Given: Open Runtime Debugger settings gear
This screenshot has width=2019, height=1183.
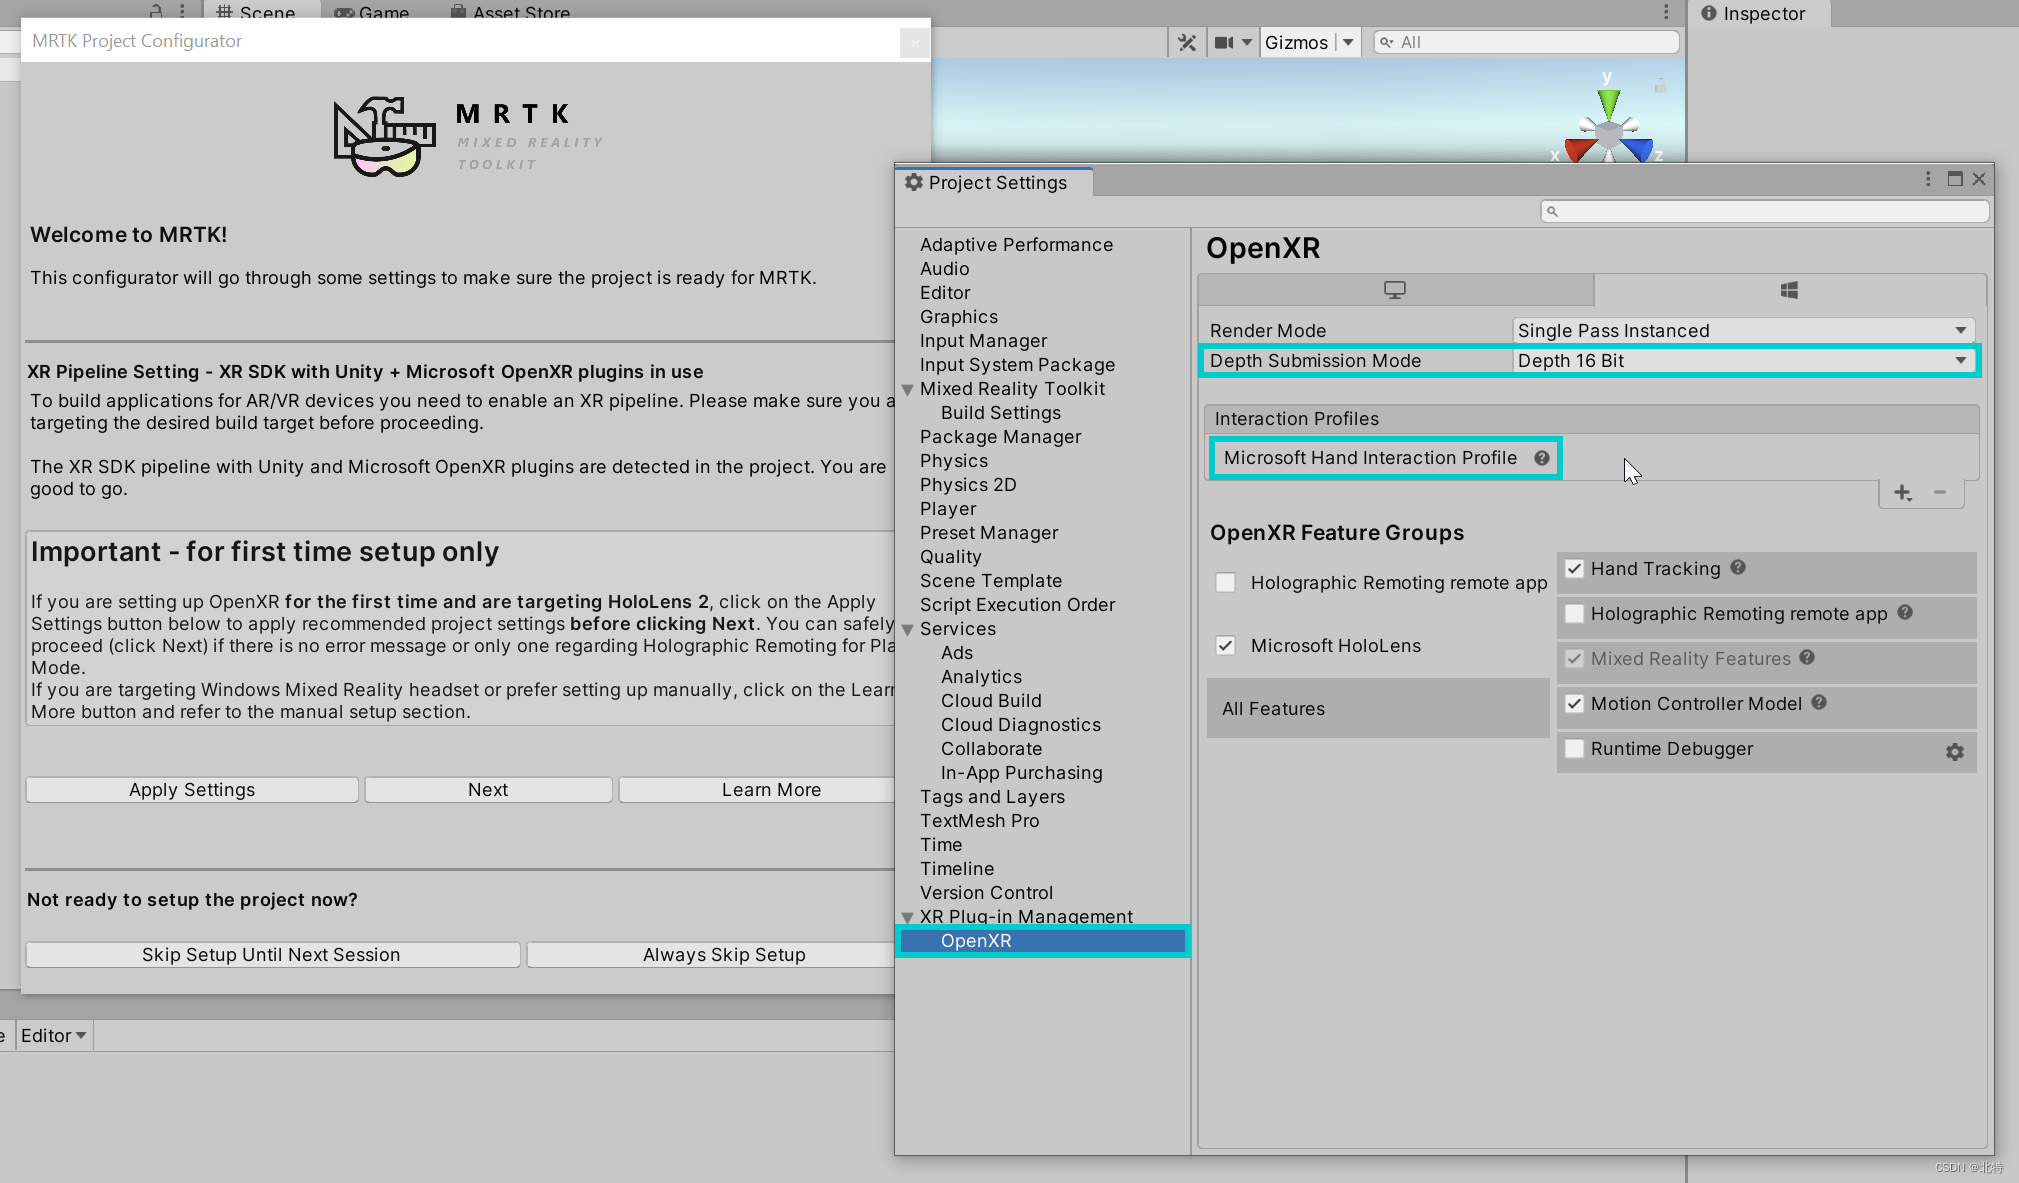Looking at the screenshot, I should [x=1955, y=752].
